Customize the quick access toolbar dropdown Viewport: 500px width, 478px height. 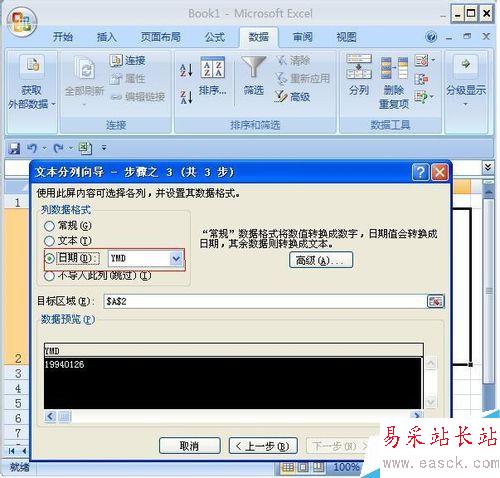tap(104, 148)
